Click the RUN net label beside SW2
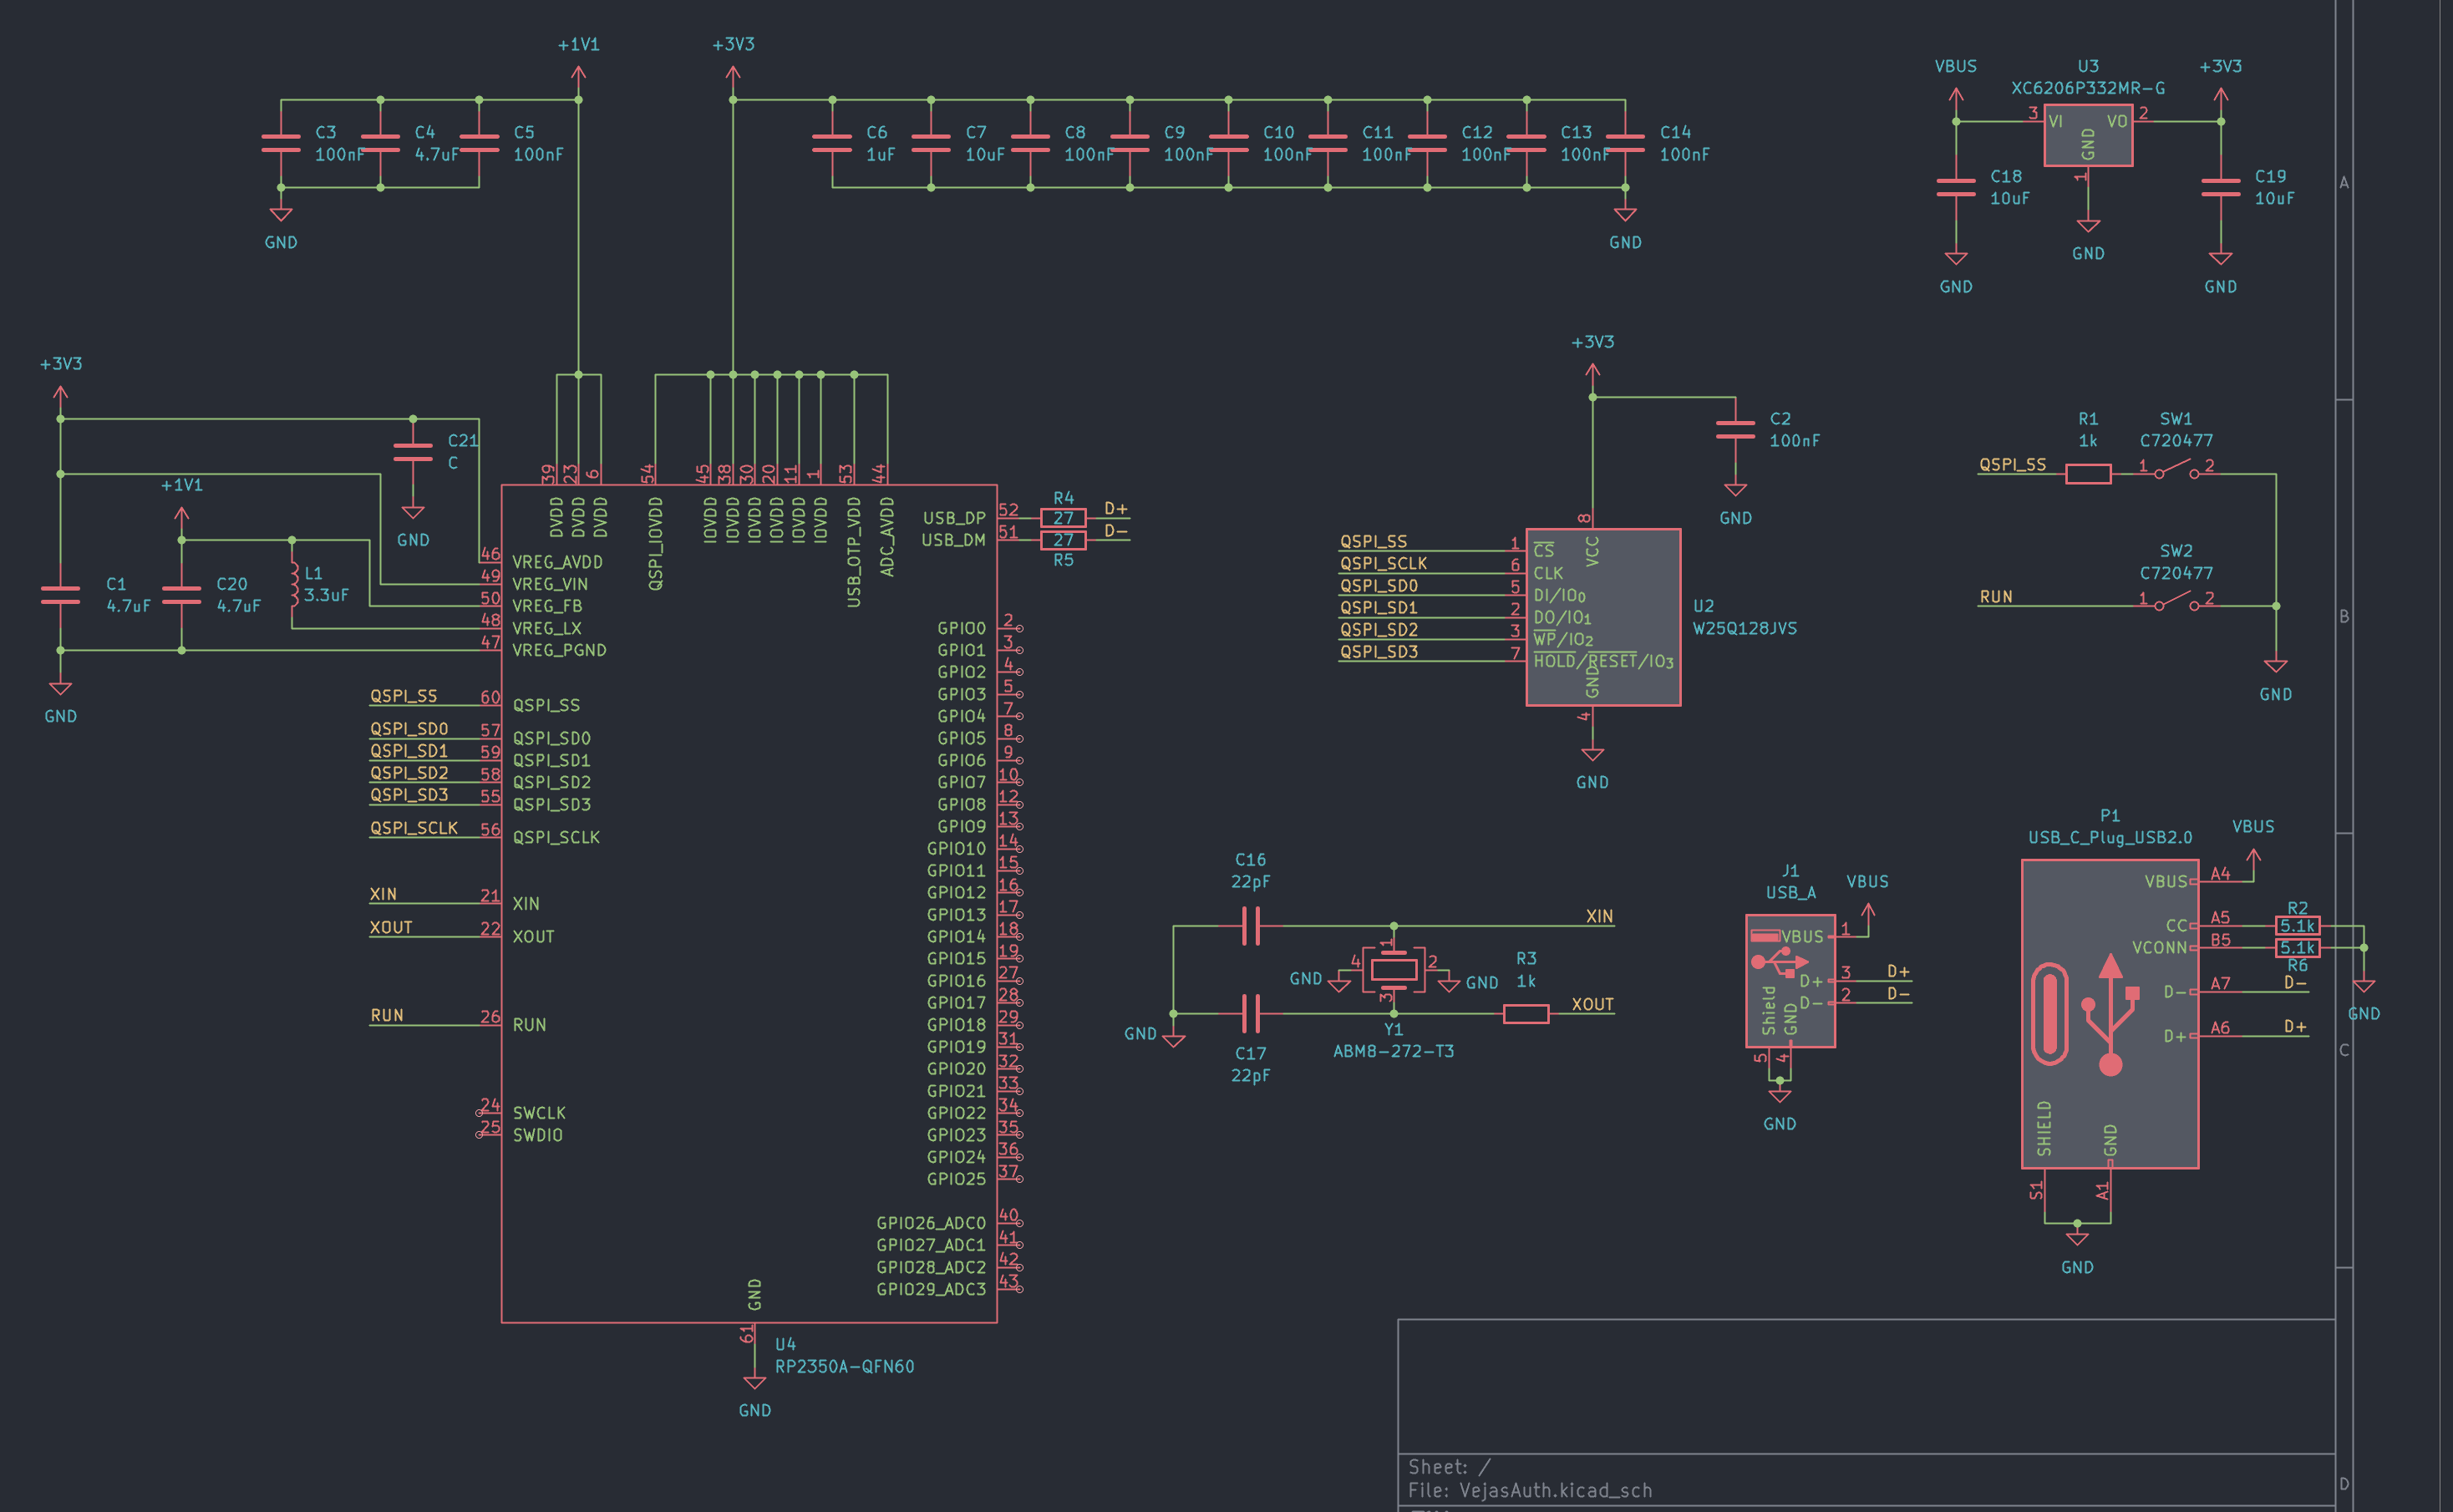This screenshot has height=1512, width=2453. [1995, 597]
